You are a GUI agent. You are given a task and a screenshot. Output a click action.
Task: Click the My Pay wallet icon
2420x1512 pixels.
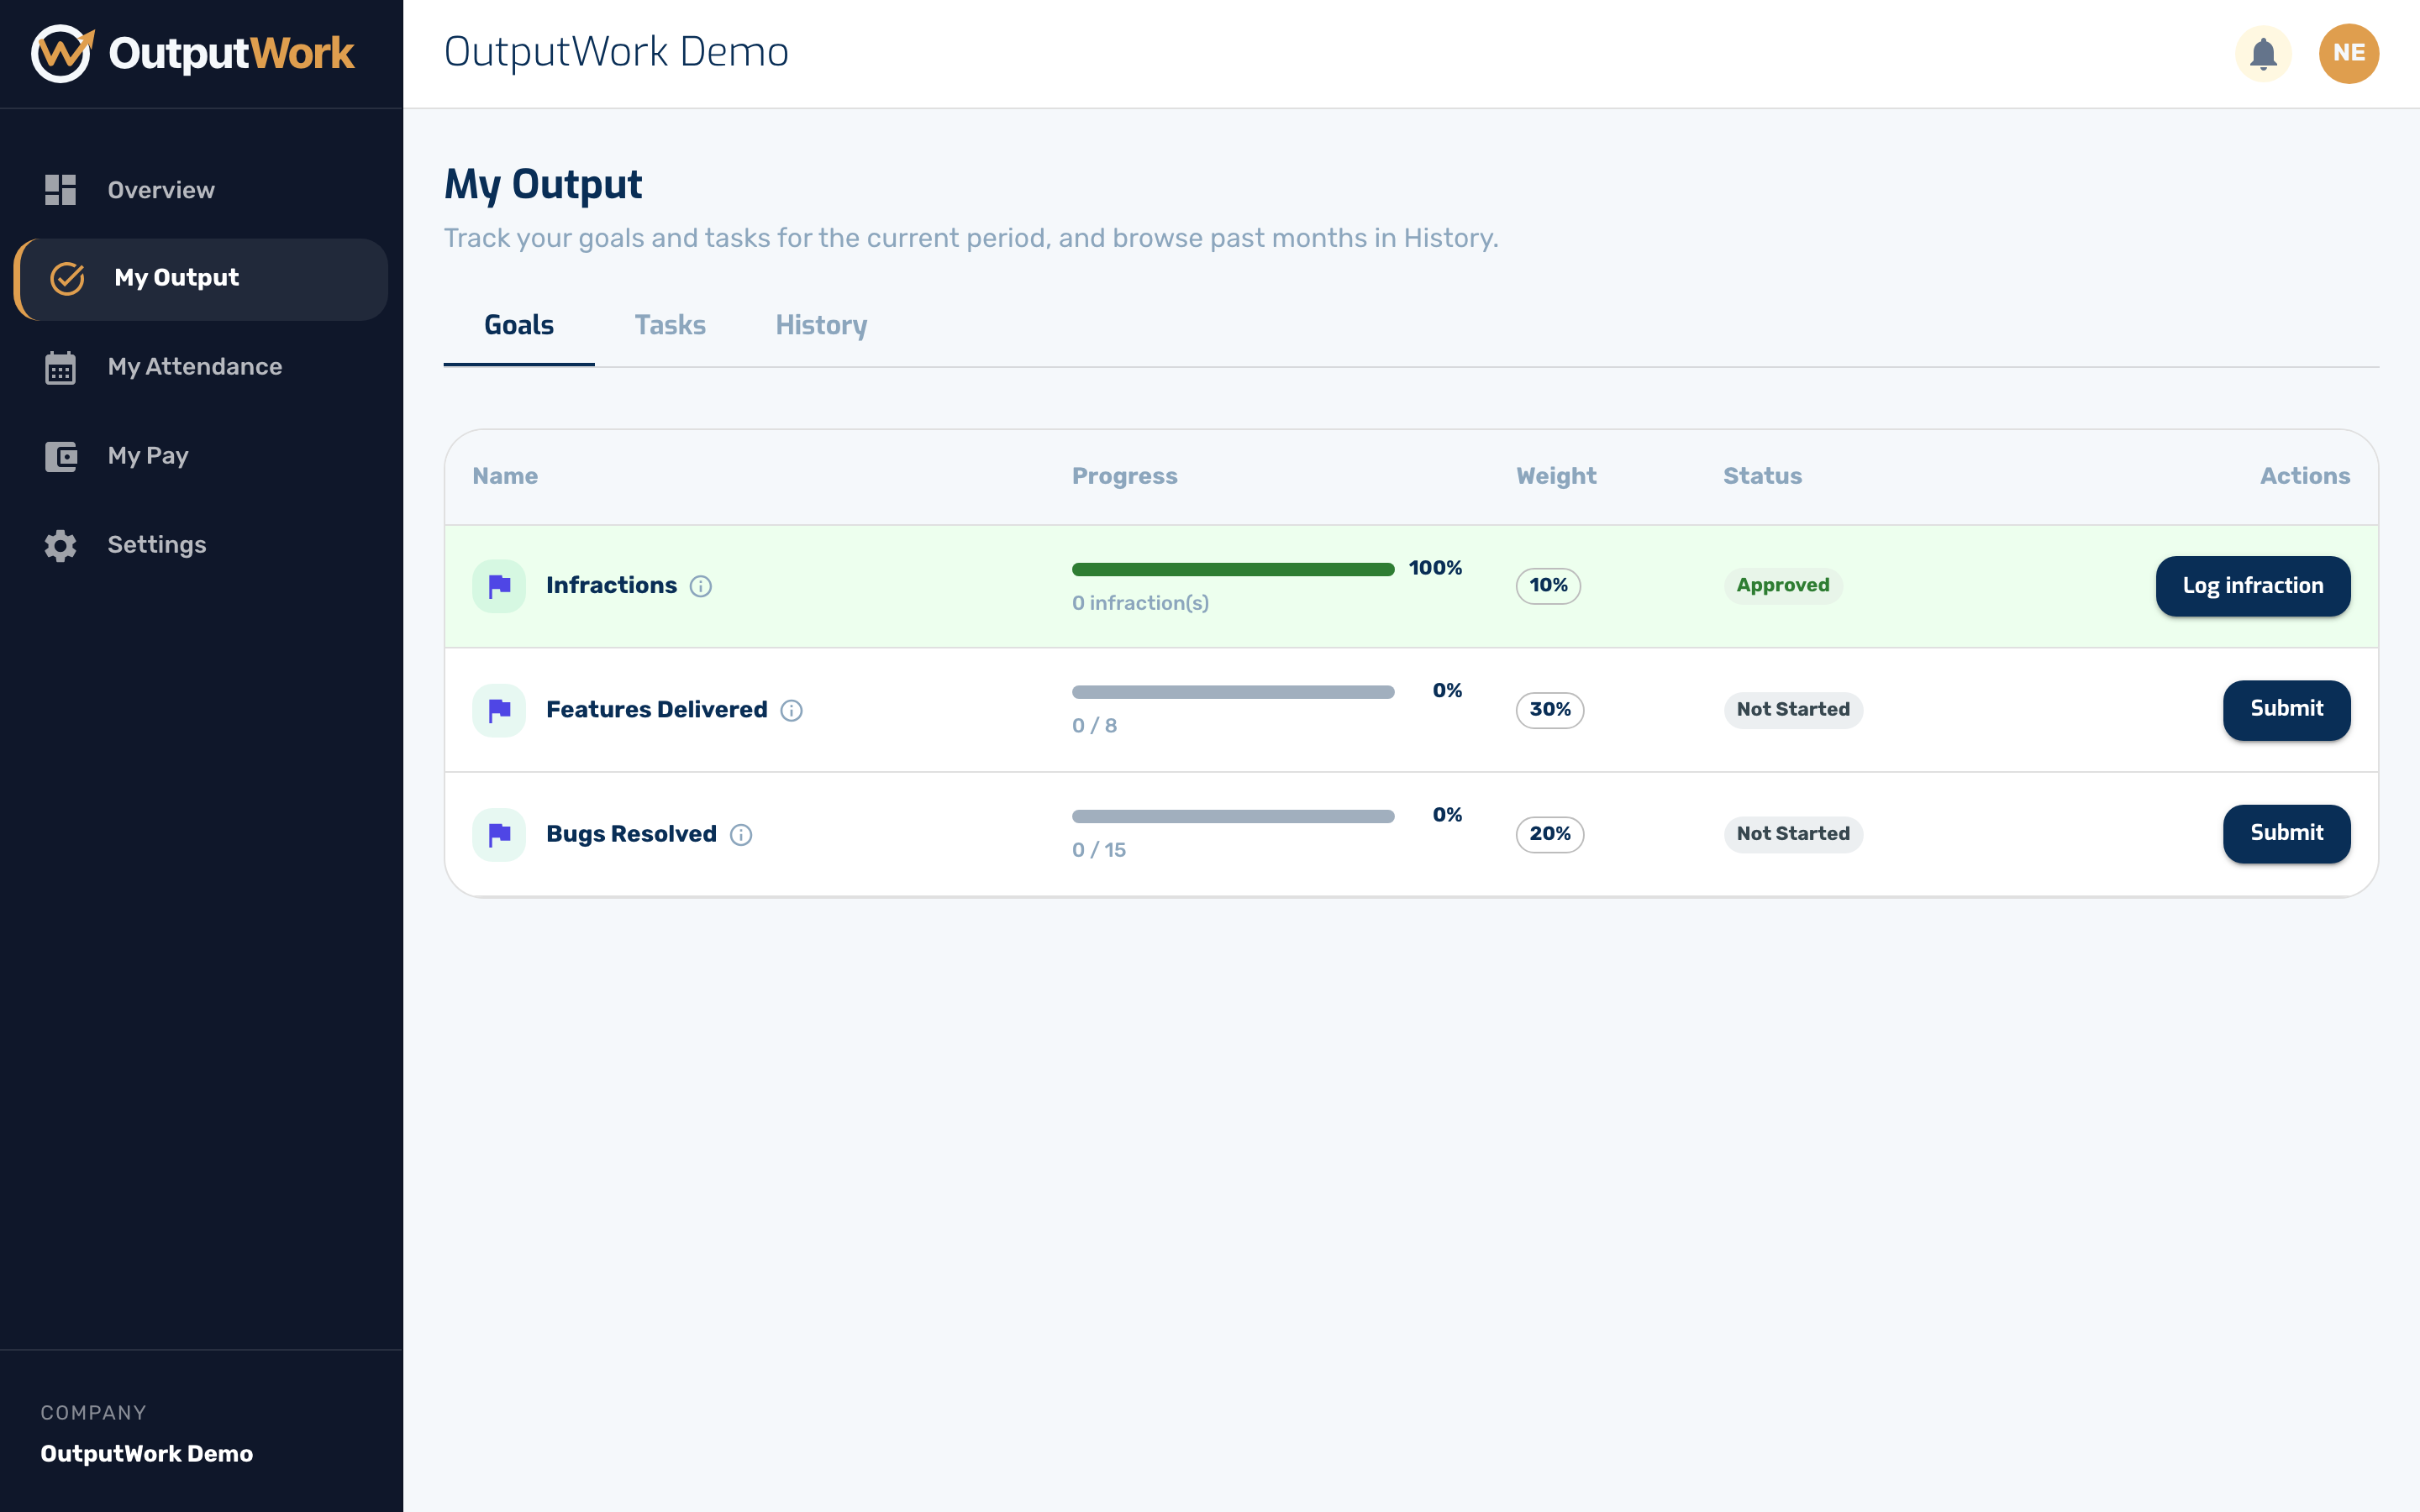click(x=60, y=456)
